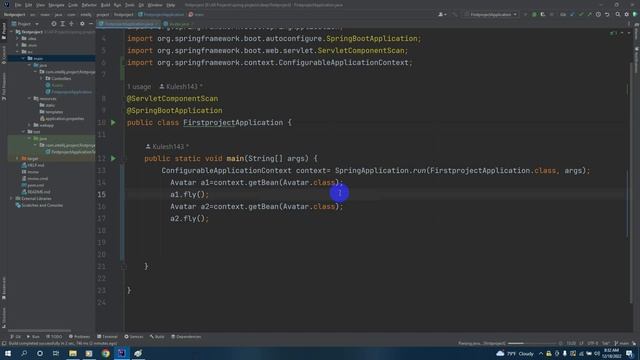Open the Terminal tool window tab
The width and height of the screenshot is (640, 360).
click(x=107, y=337)
